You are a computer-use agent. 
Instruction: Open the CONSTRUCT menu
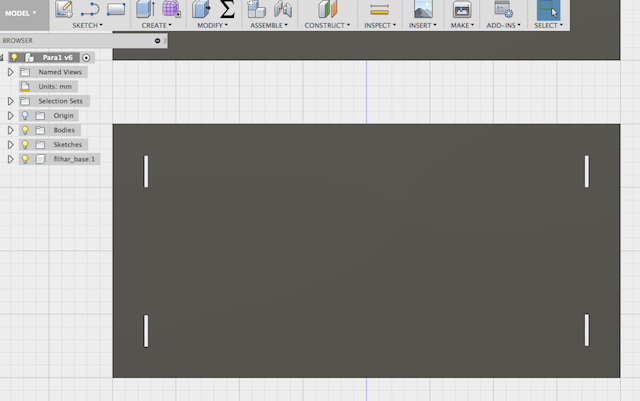click(327, 25)
